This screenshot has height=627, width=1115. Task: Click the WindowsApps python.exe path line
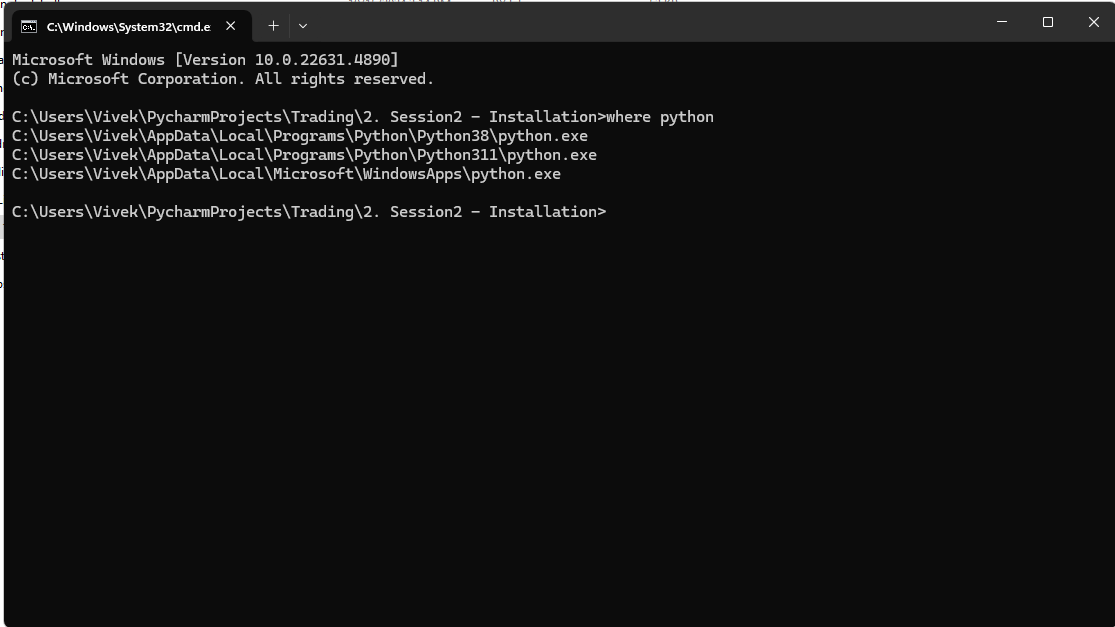(x=286, y=174)
